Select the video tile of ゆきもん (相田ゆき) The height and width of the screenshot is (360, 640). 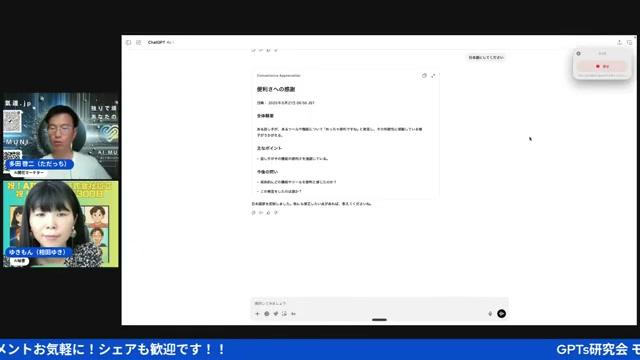point(61,224)
